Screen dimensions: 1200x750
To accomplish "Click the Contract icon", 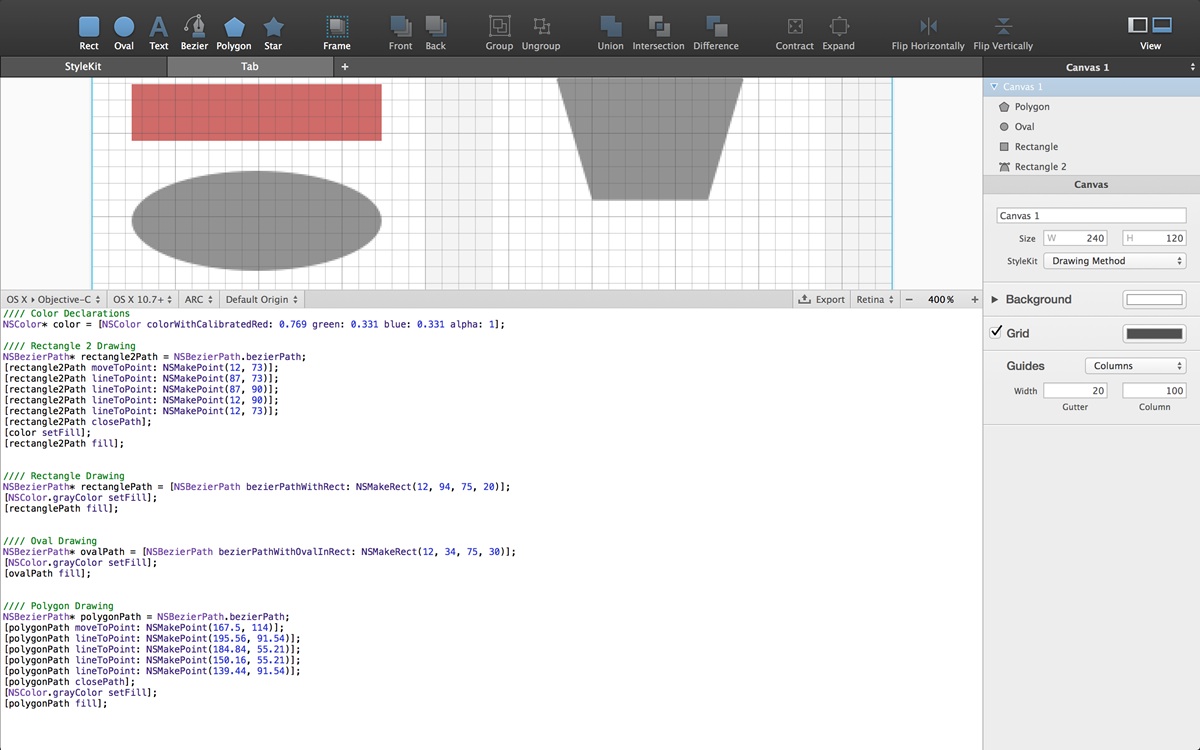I will (795, 33).
